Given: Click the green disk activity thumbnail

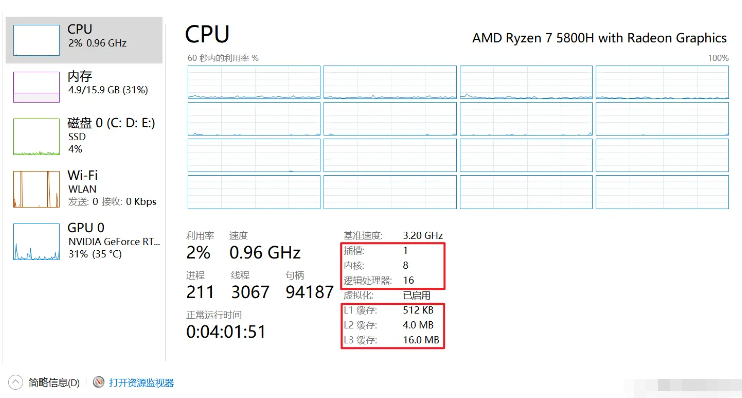Looking at the screenshot, I should tap(36, 137).
